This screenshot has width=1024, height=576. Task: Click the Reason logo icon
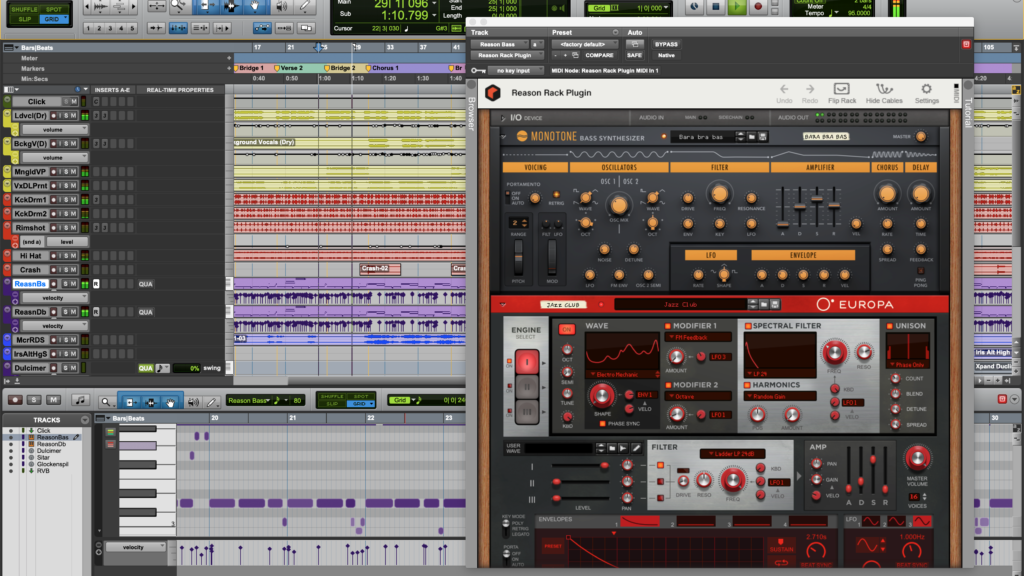click(x=493, y=93)
